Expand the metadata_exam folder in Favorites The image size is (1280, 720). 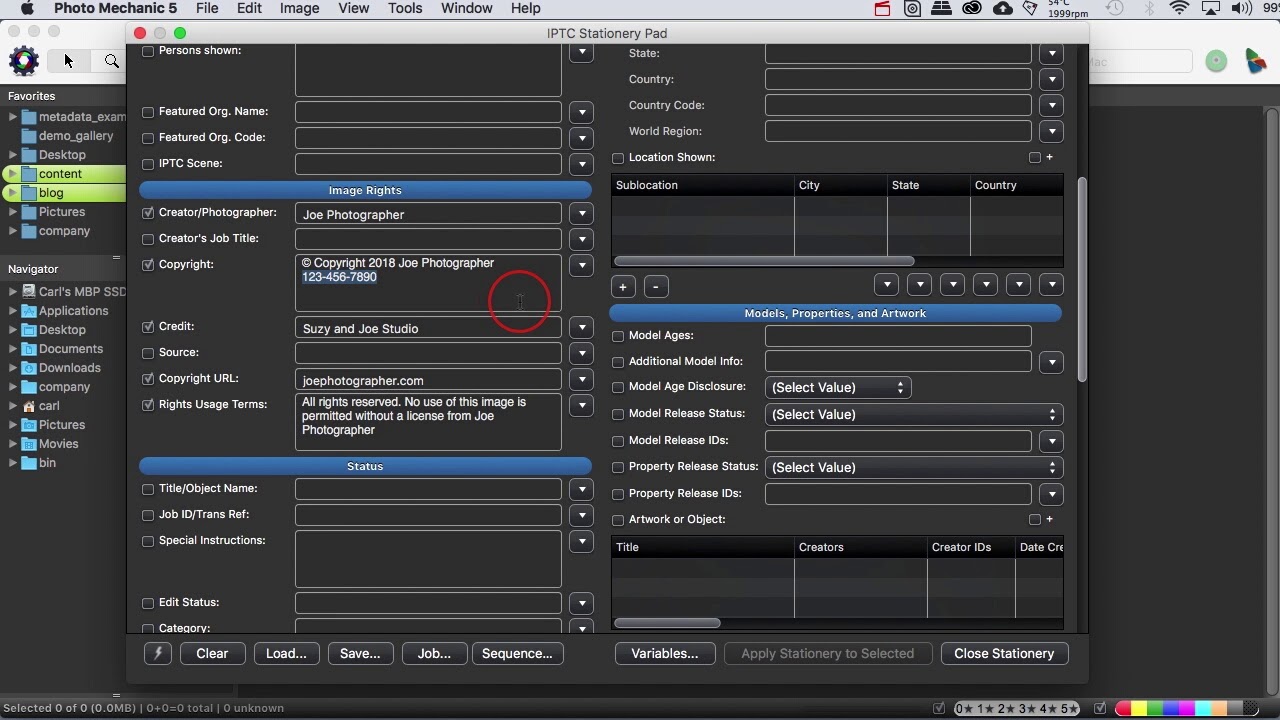[13, 117]
